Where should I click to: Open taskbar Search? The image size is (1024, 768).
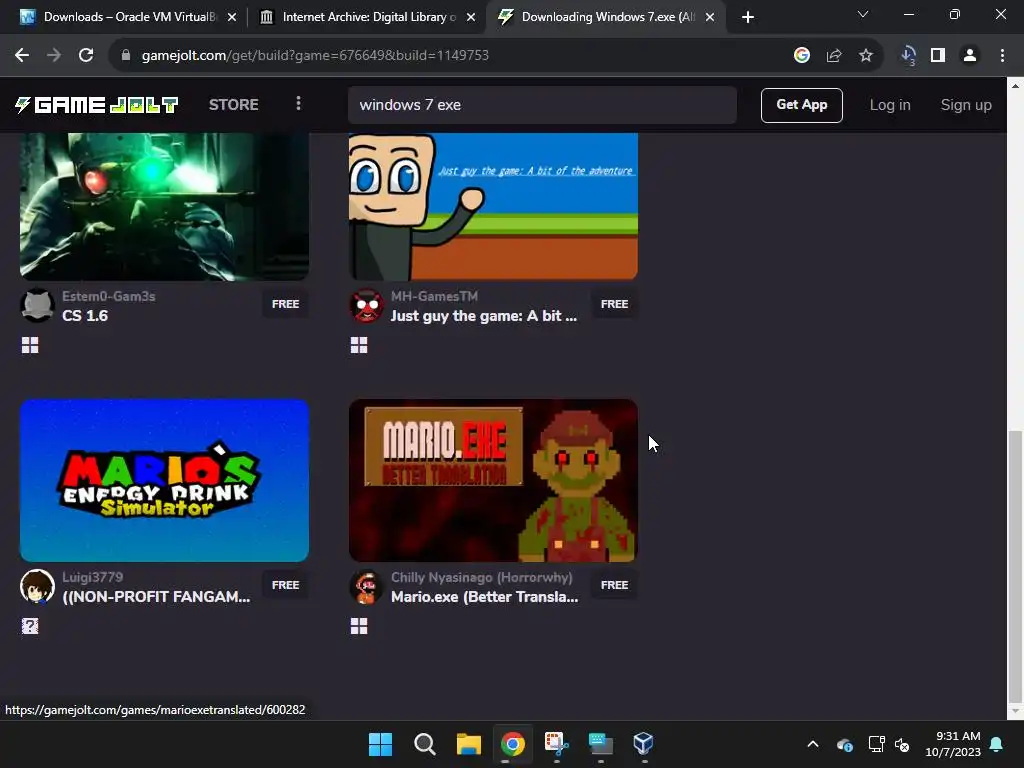click(424, 744)
